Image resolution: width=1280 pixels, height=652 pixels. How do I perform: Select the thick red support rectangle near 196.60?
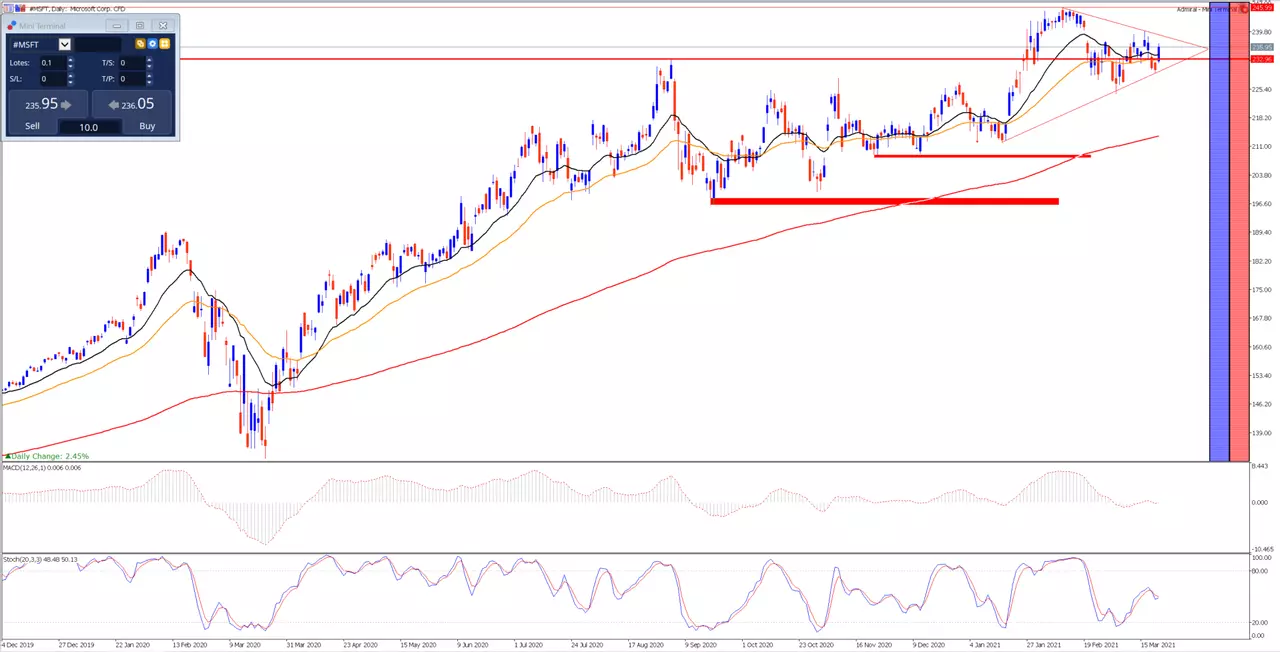point(884,202)
